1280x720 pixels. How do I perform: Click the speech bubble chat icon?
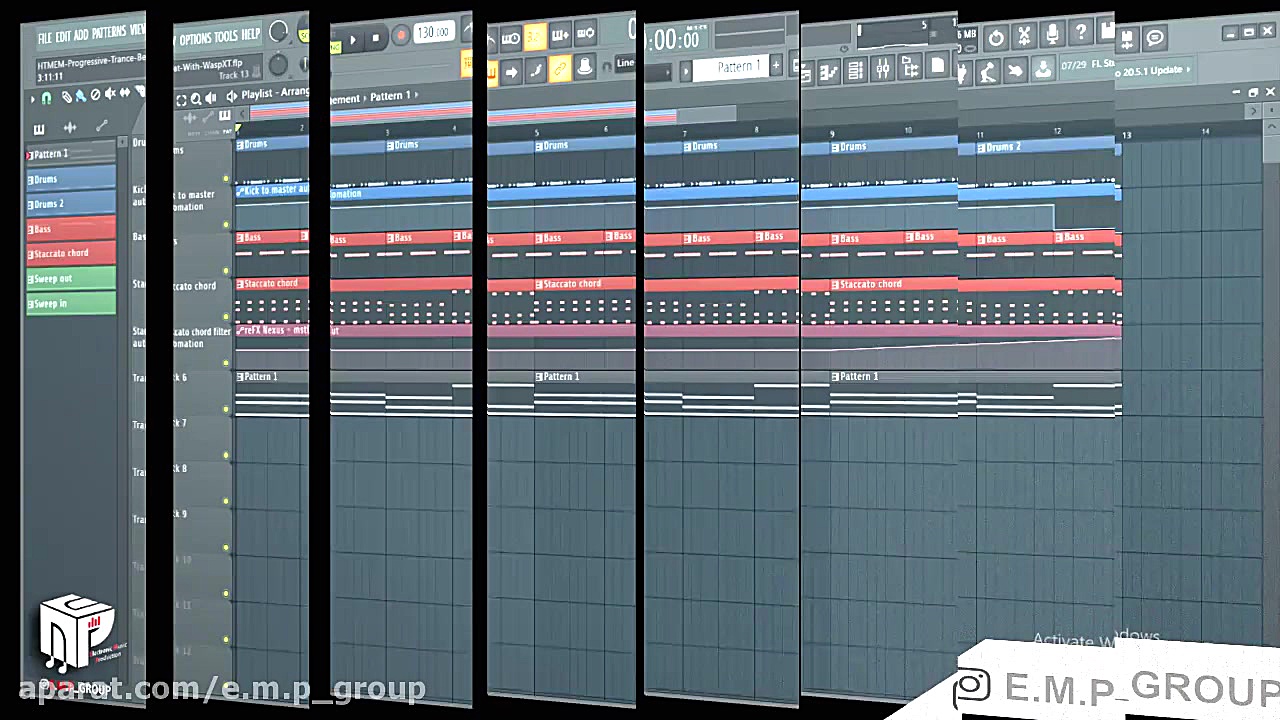point(1155,39)
